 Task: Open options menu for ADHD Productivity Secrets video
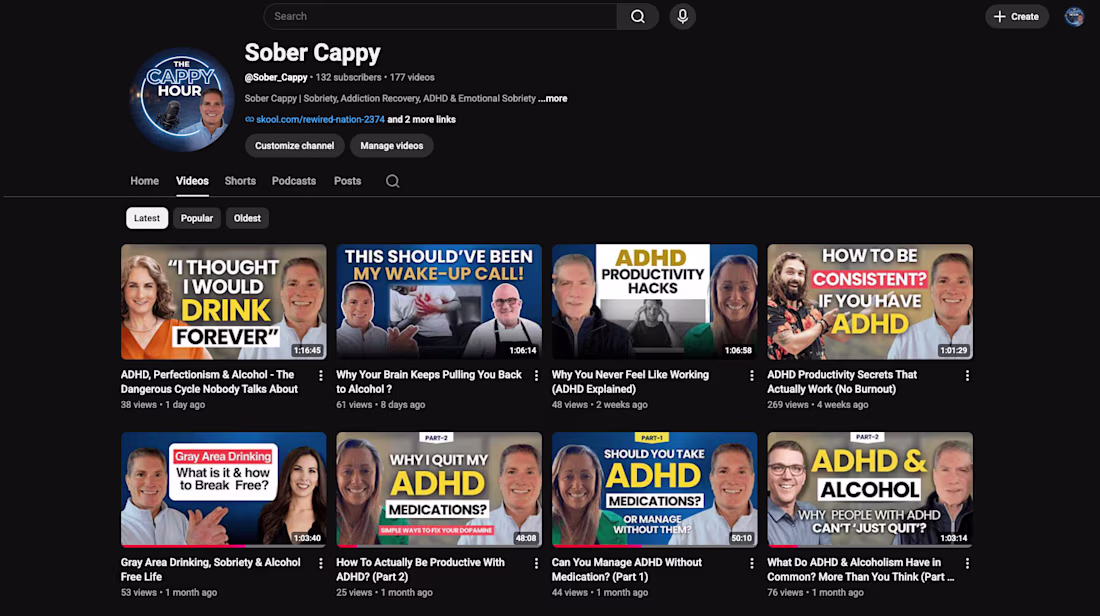(x=967, y=376)
